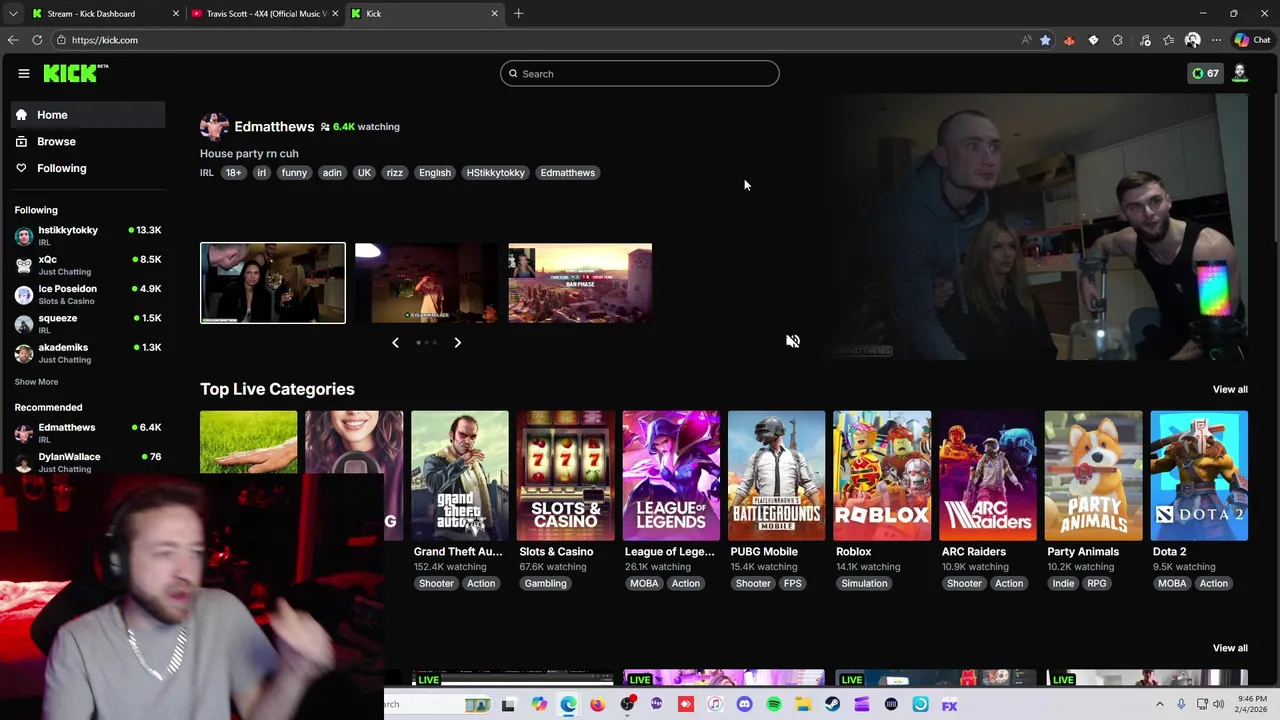Click the funny stream tag
Image resolution: width=1280 pixels, height=720 pixels.
click(x=294, y=172)
